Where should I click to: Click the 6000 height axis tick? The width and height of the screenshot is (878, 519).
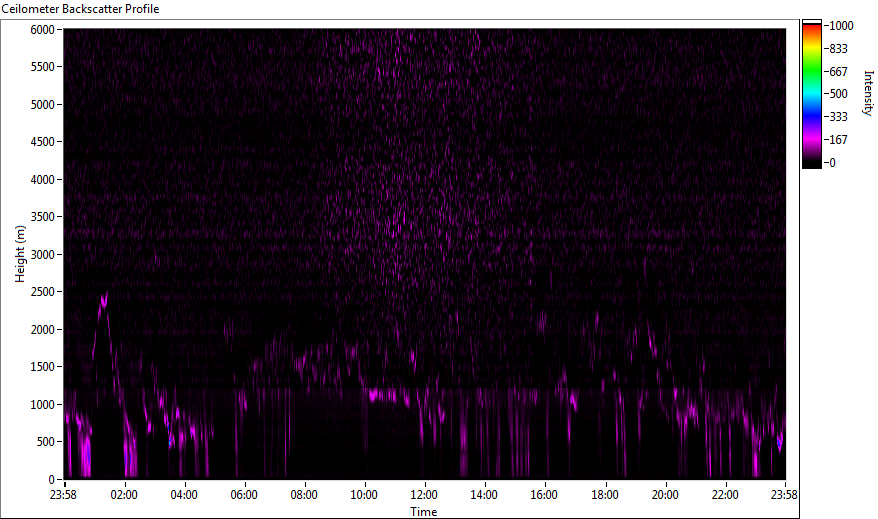pos(43,30)
